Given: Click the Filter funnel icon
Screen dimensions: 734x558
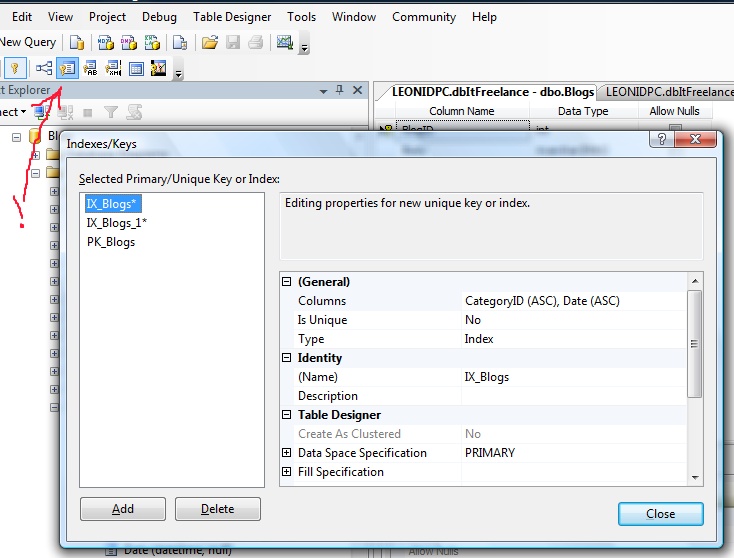Looking at the screenshot, I should (x=111, y=112).
